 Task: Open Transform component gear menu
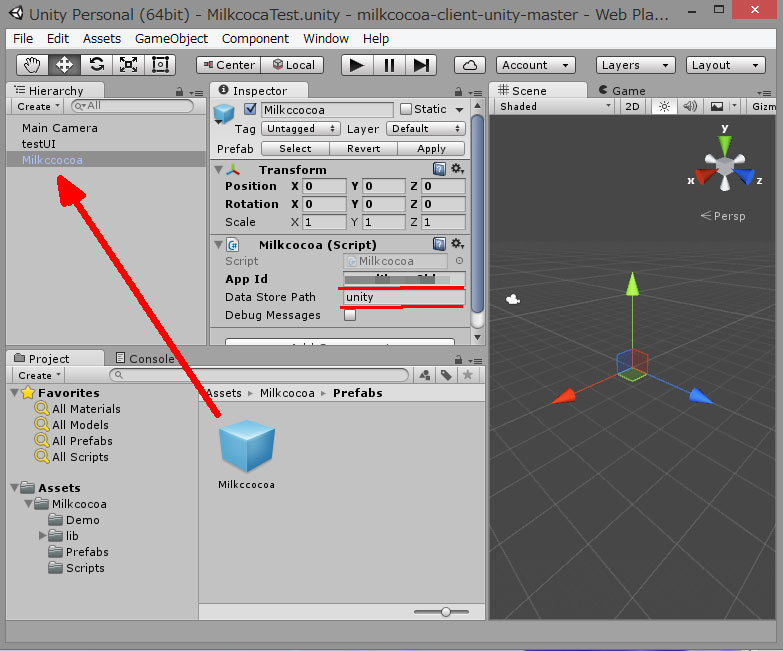click(457, 169)
